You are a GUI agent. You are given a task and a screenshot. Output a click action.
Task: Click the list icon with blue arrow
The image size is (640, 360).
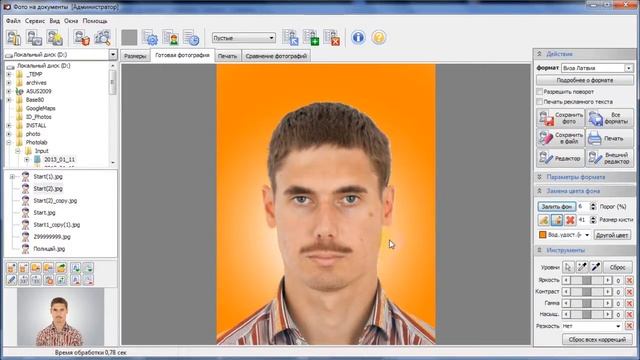(x=291, y=38)
